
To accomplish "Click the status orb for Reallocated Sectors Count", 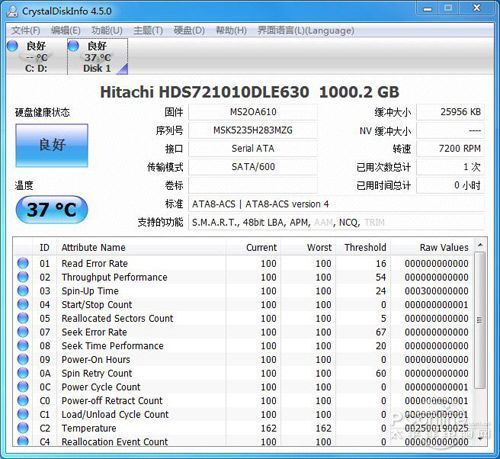I will (x=23, y=318).
